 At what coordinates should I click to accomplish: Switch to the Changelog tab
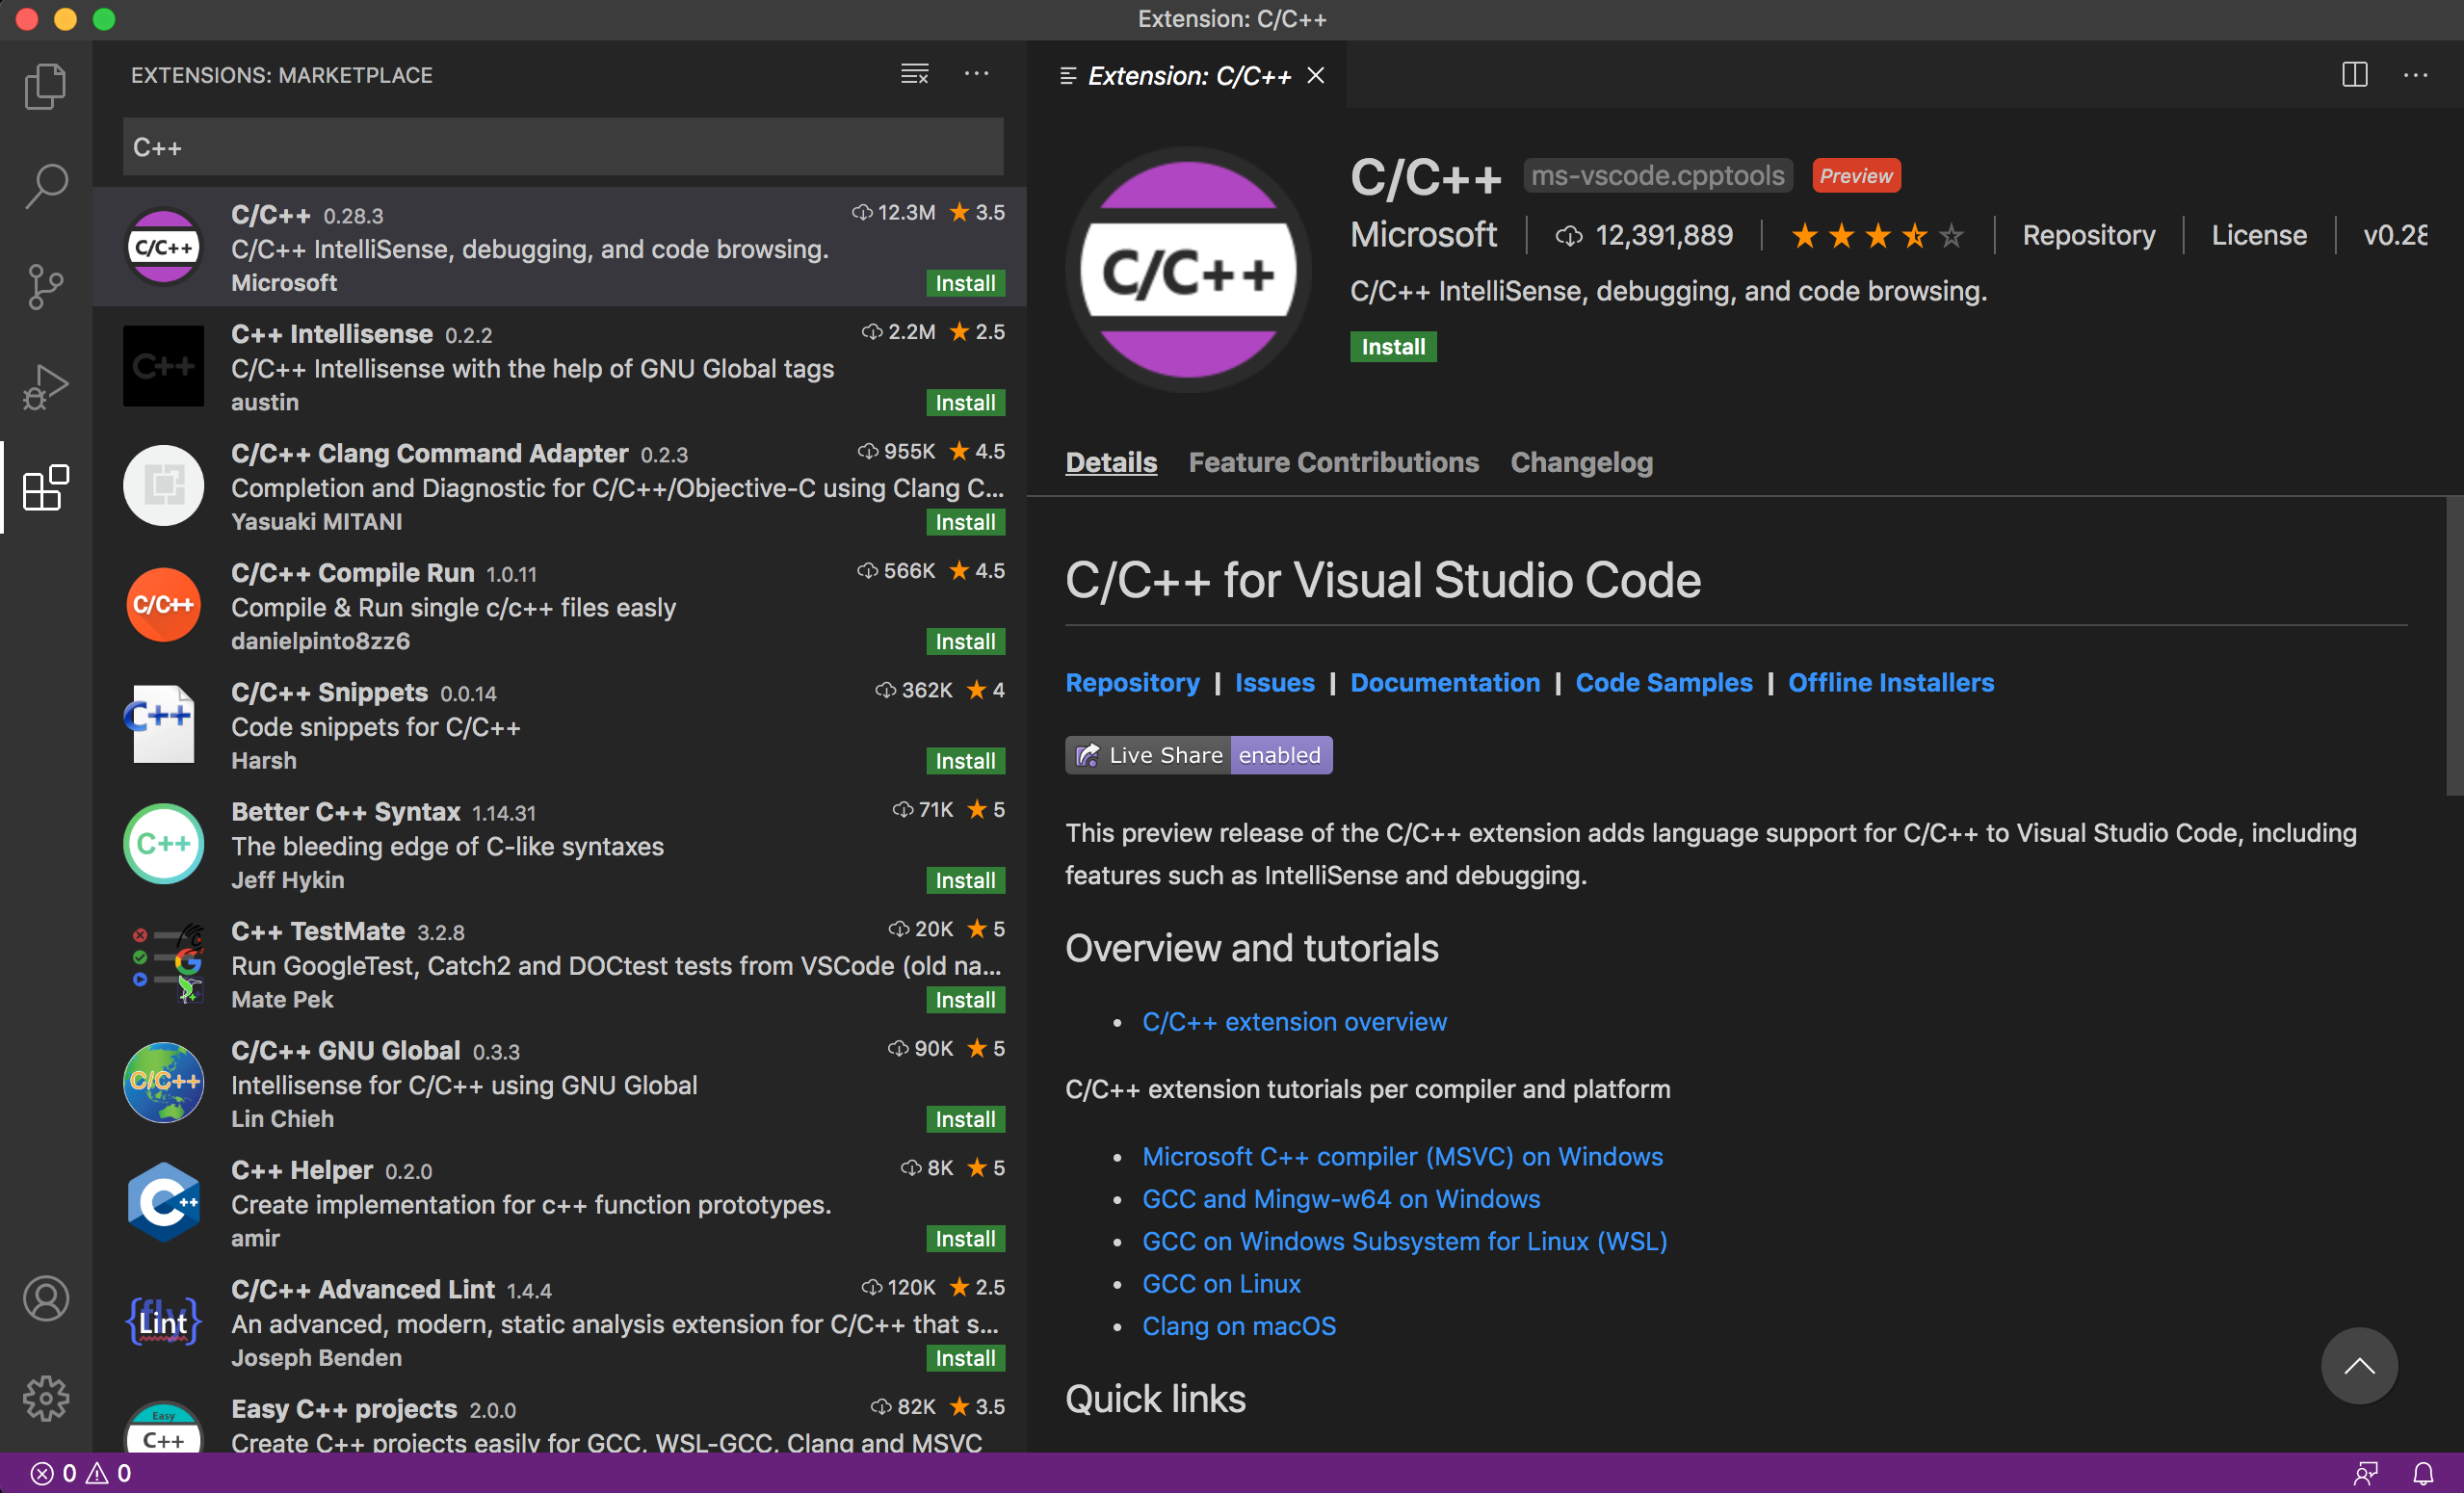click(x=1580, y=462)
